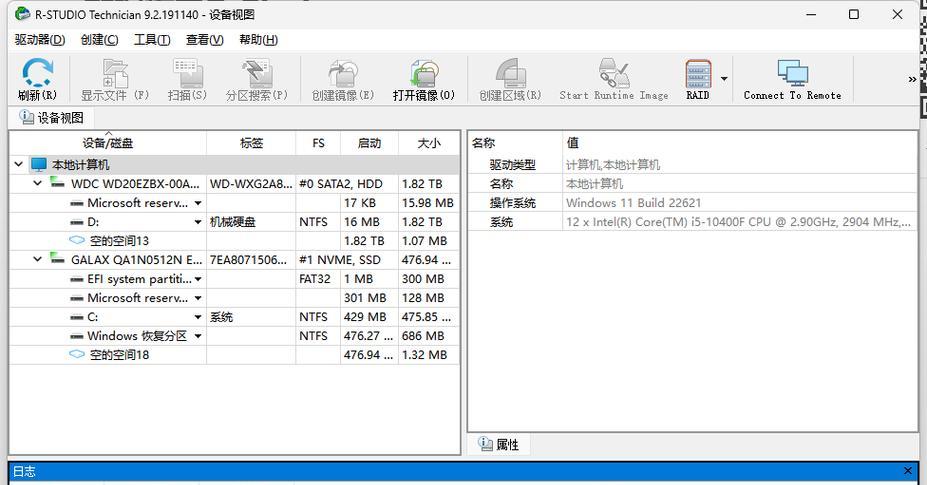Open the RAID dropdown arrow

724,79
